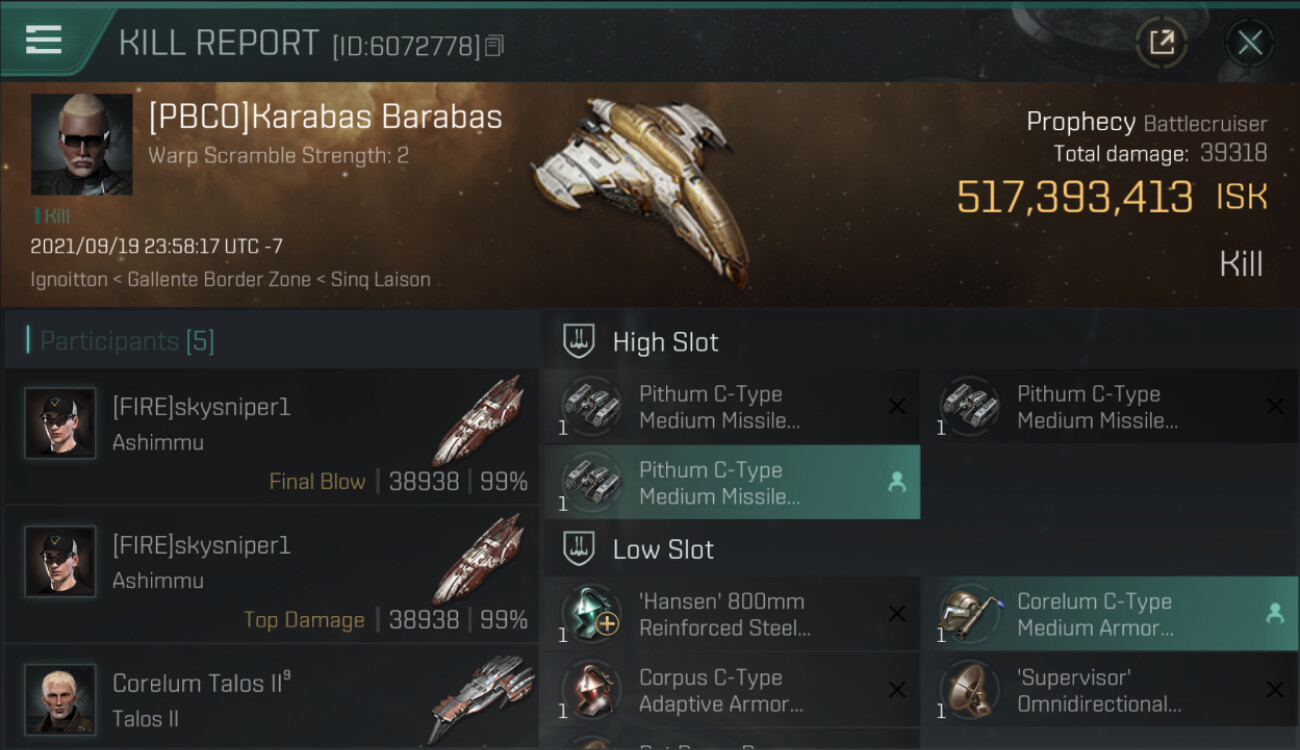Viewport: 1300px width, 750px height.
Task: Click the Low Slot section icon
Action: click(580, 549)
